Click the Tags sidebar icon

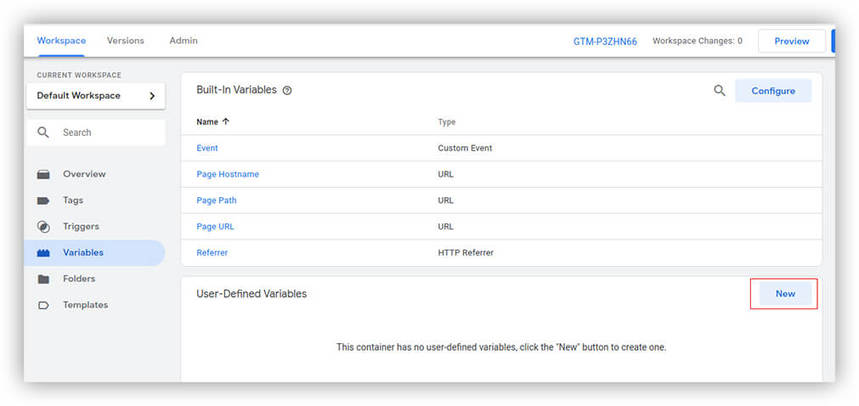click(x=44, y=200)
